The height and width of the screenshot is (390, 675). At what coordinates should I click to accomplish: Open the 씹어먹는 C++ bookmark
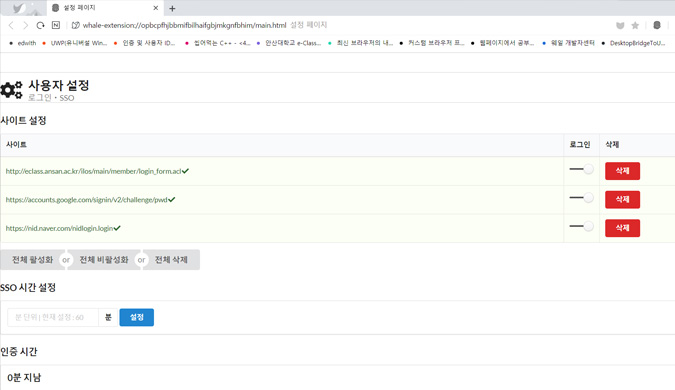tap(217, 43)
